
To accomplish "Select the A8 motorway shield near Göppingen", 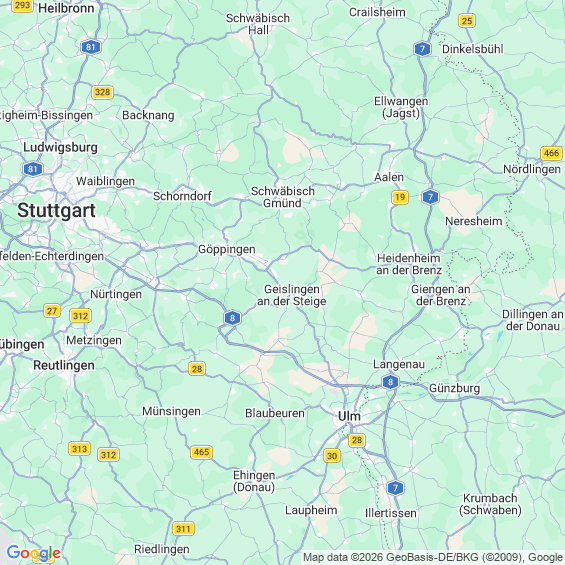I will [232, 318].
